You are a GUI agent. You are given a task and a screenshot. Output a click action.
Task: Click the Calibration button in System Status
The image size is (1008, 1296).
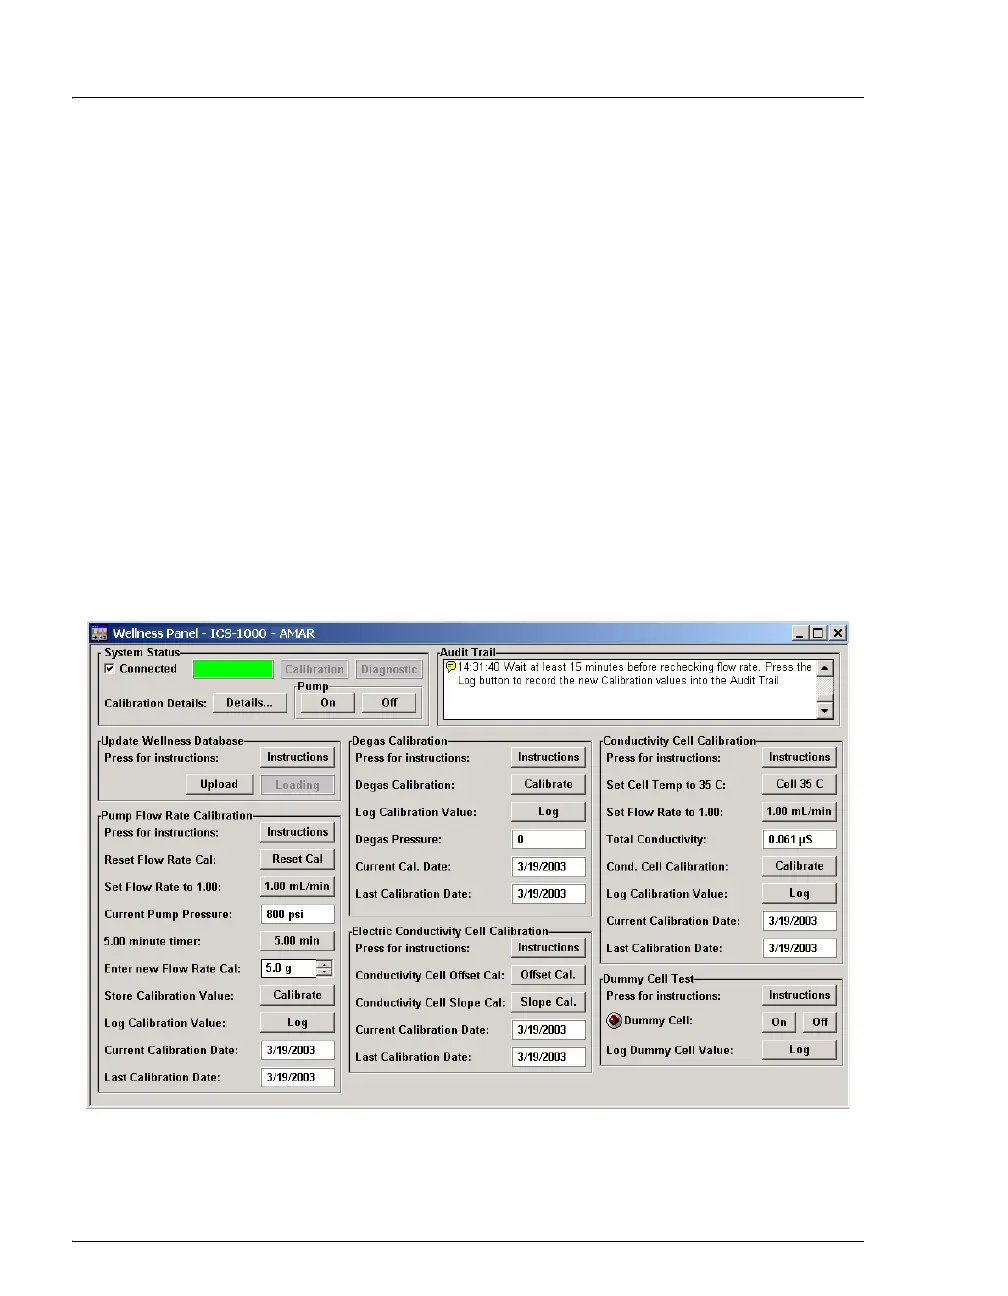[x=315, y=670]
